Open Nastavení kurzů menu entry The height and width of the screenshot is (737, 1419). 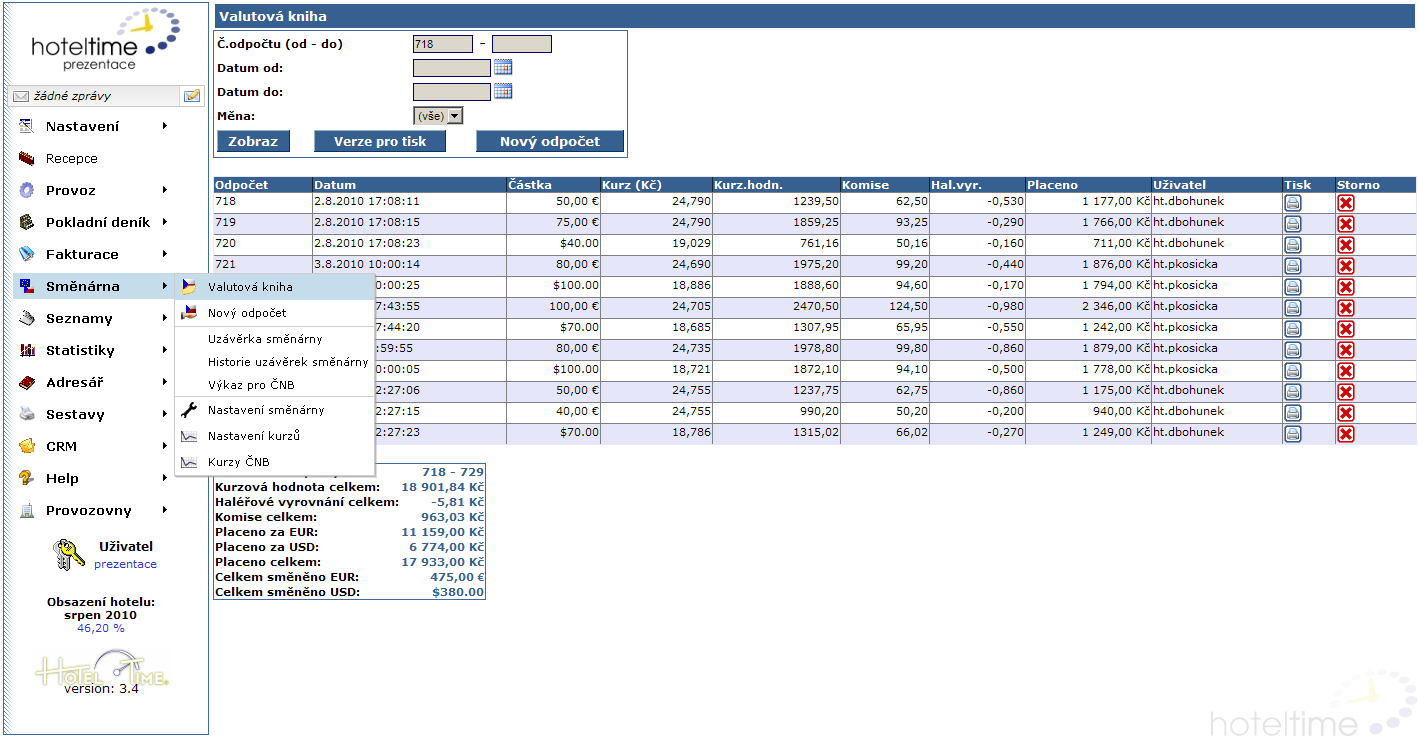click(274, 436)
